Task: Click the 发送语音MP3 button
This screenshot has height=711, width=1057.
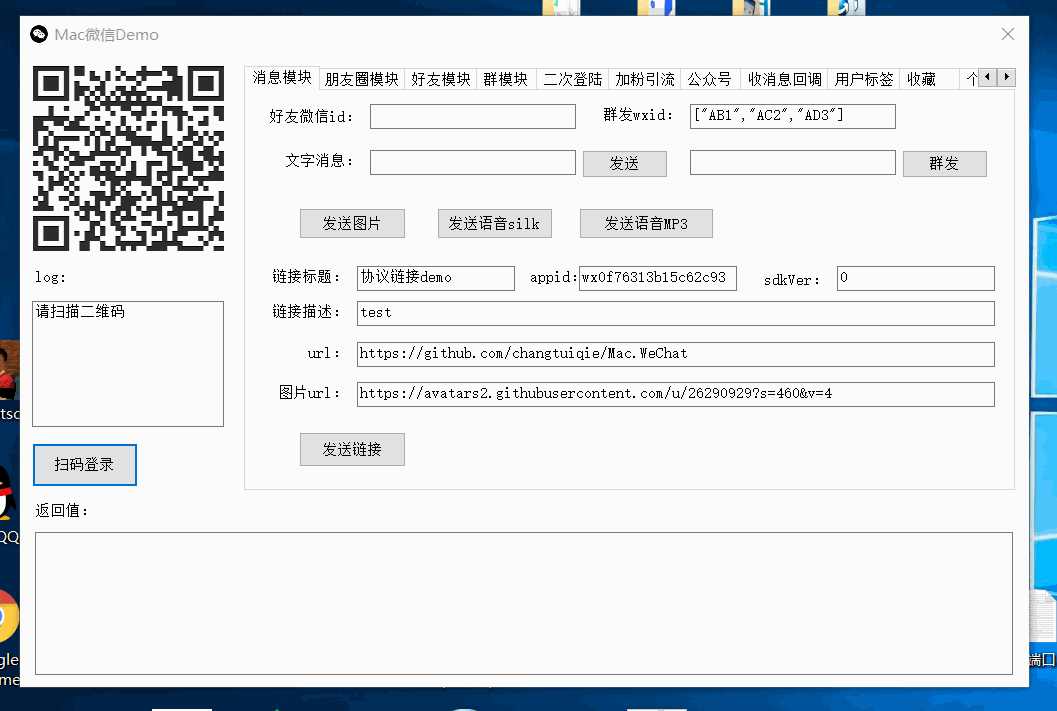Action: 646,224
